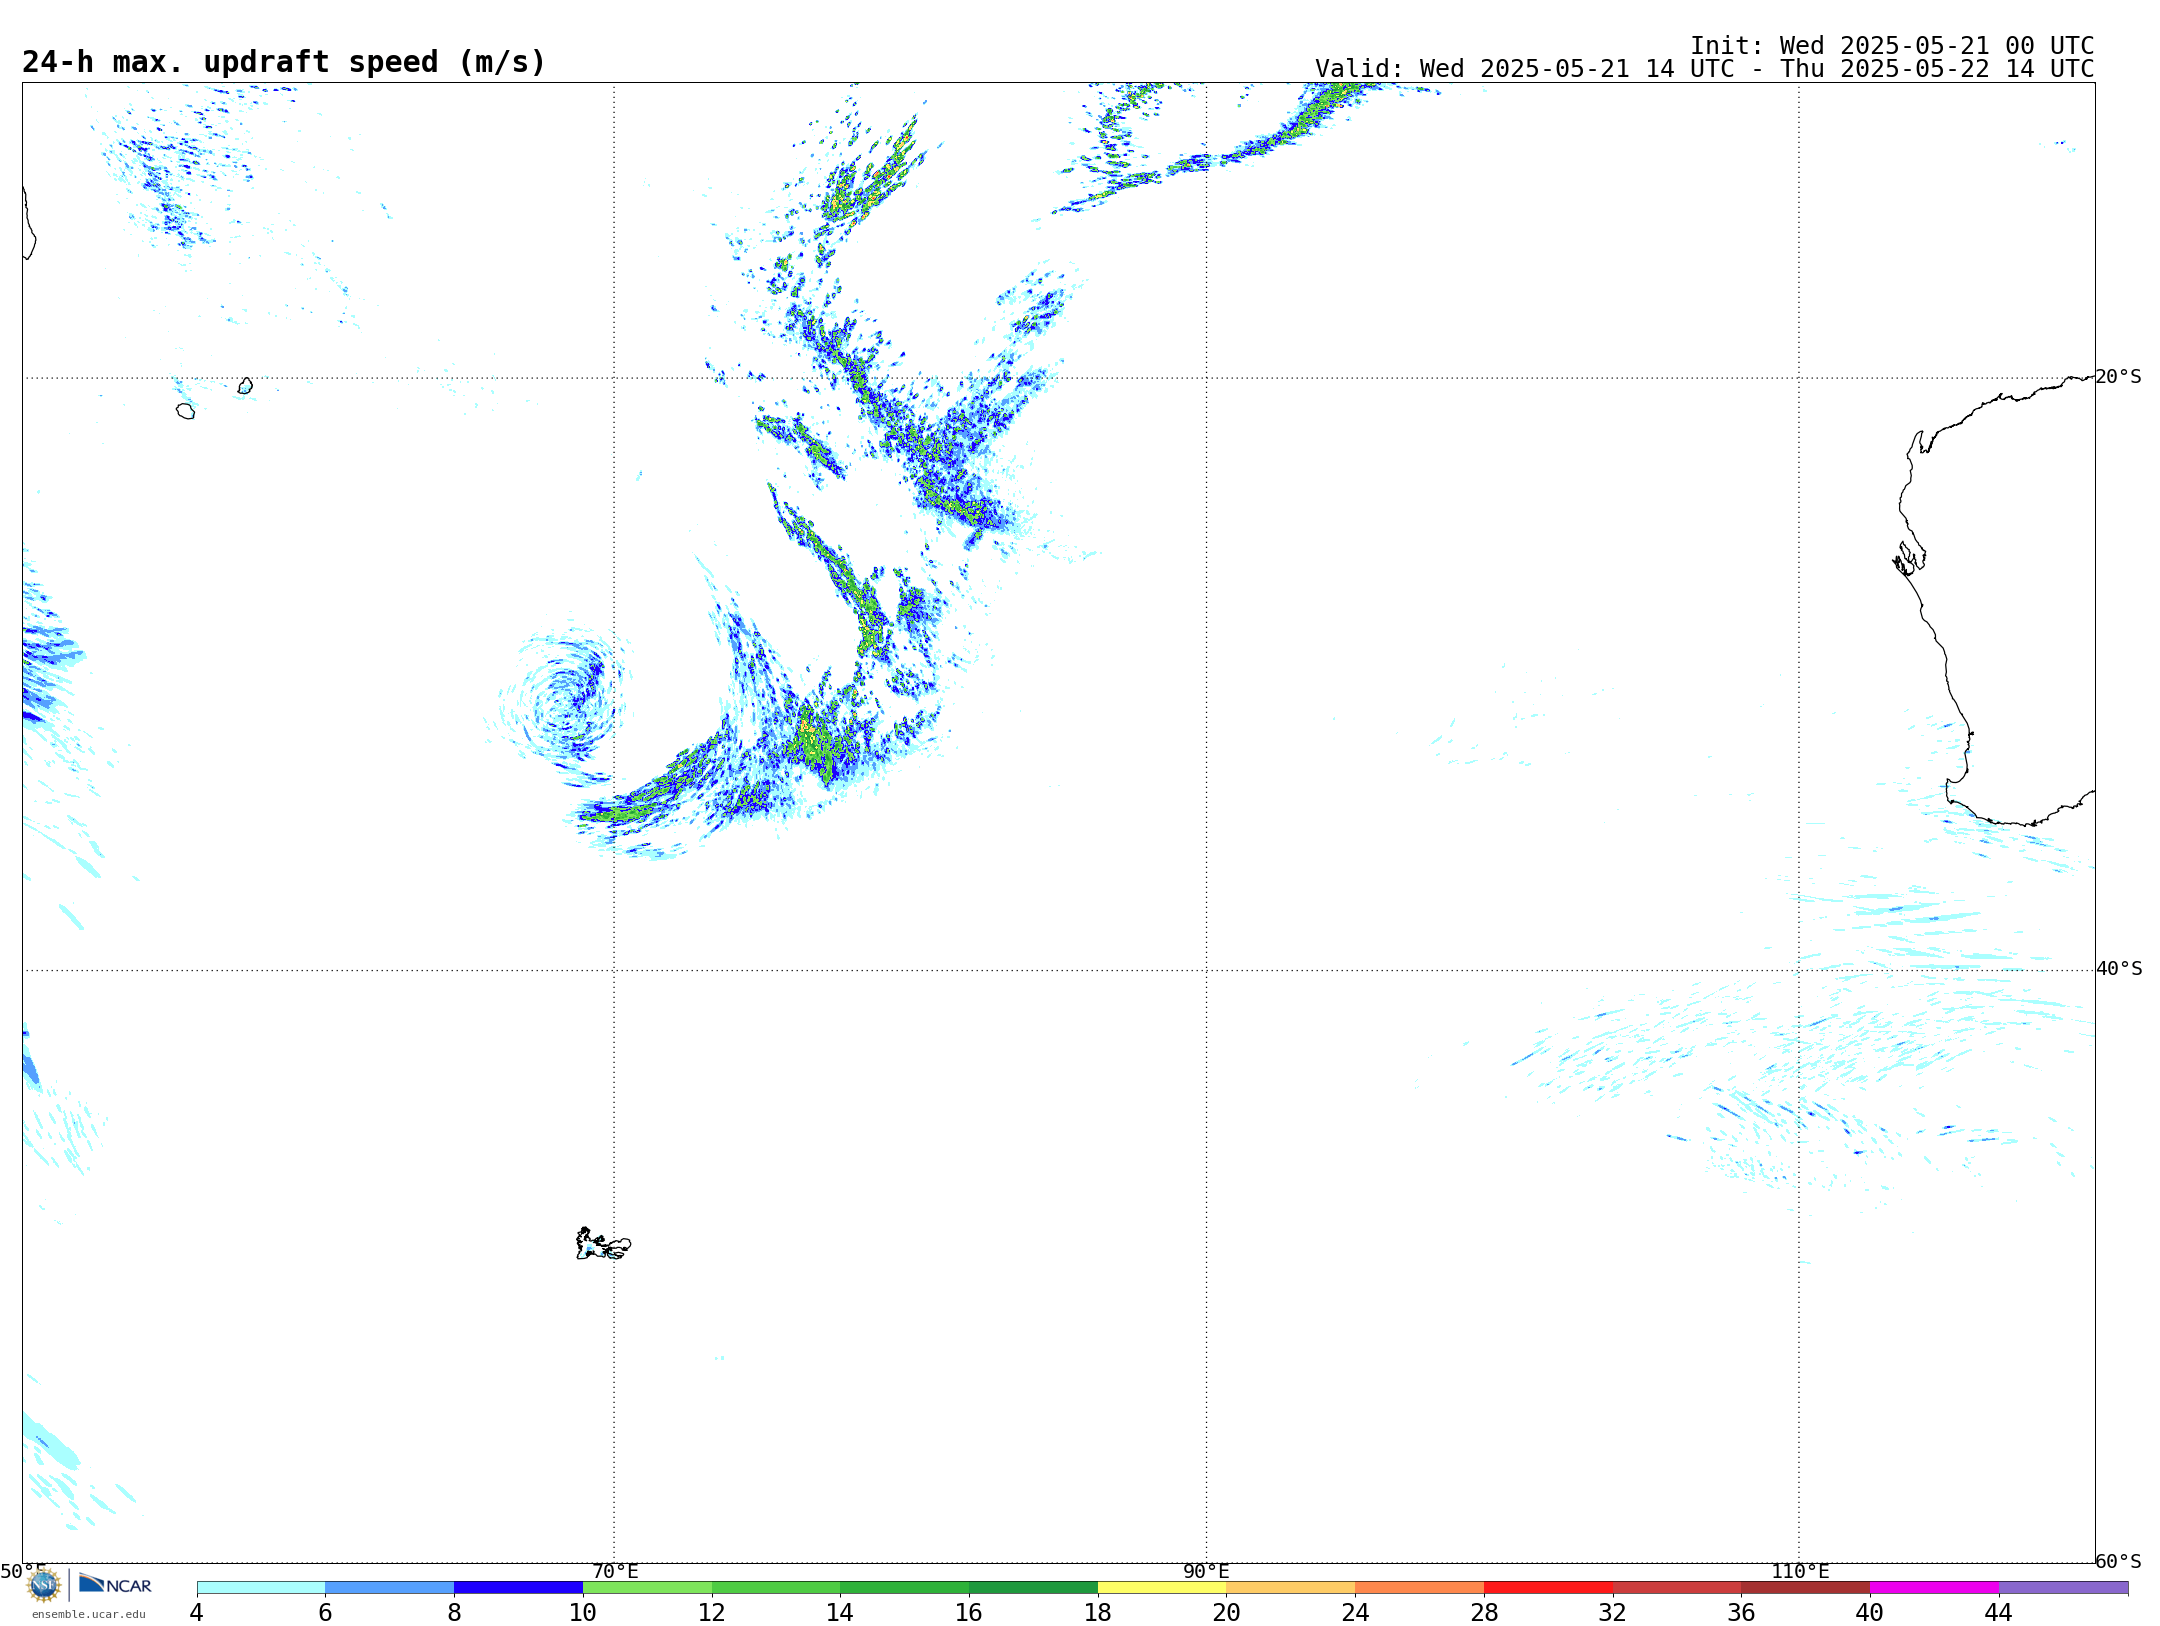
Task: Click the colorbar tick label 12
Action: click(x=712, y=1613)
